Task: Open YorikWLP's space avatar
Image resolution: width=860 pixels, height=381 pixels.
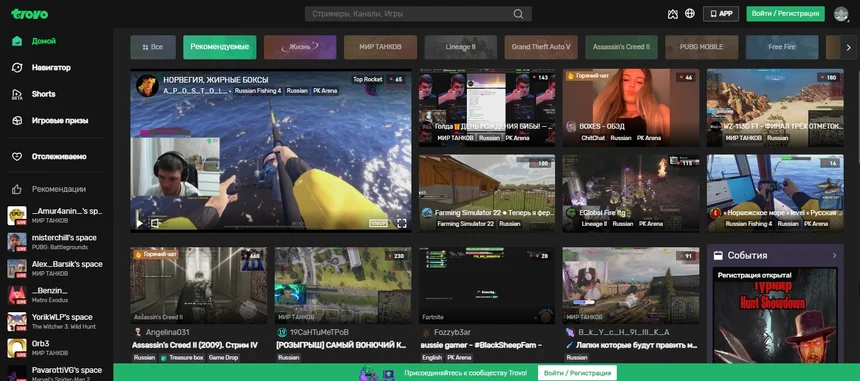Action: tap(17, 322)
